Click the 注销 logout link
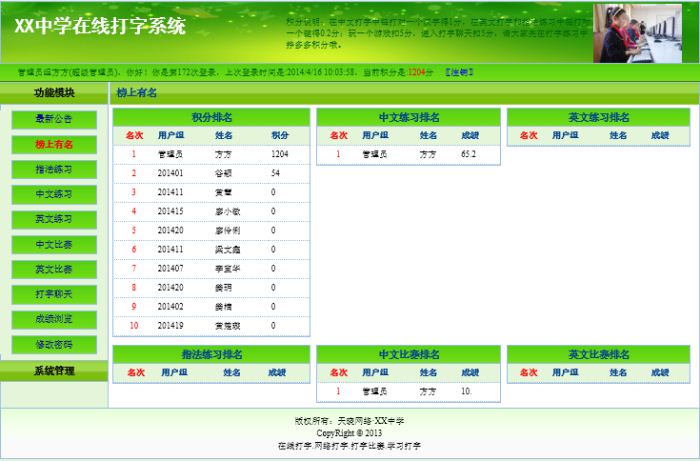The width and height of the screenshot is (700, 461). (x=459, y=72)
